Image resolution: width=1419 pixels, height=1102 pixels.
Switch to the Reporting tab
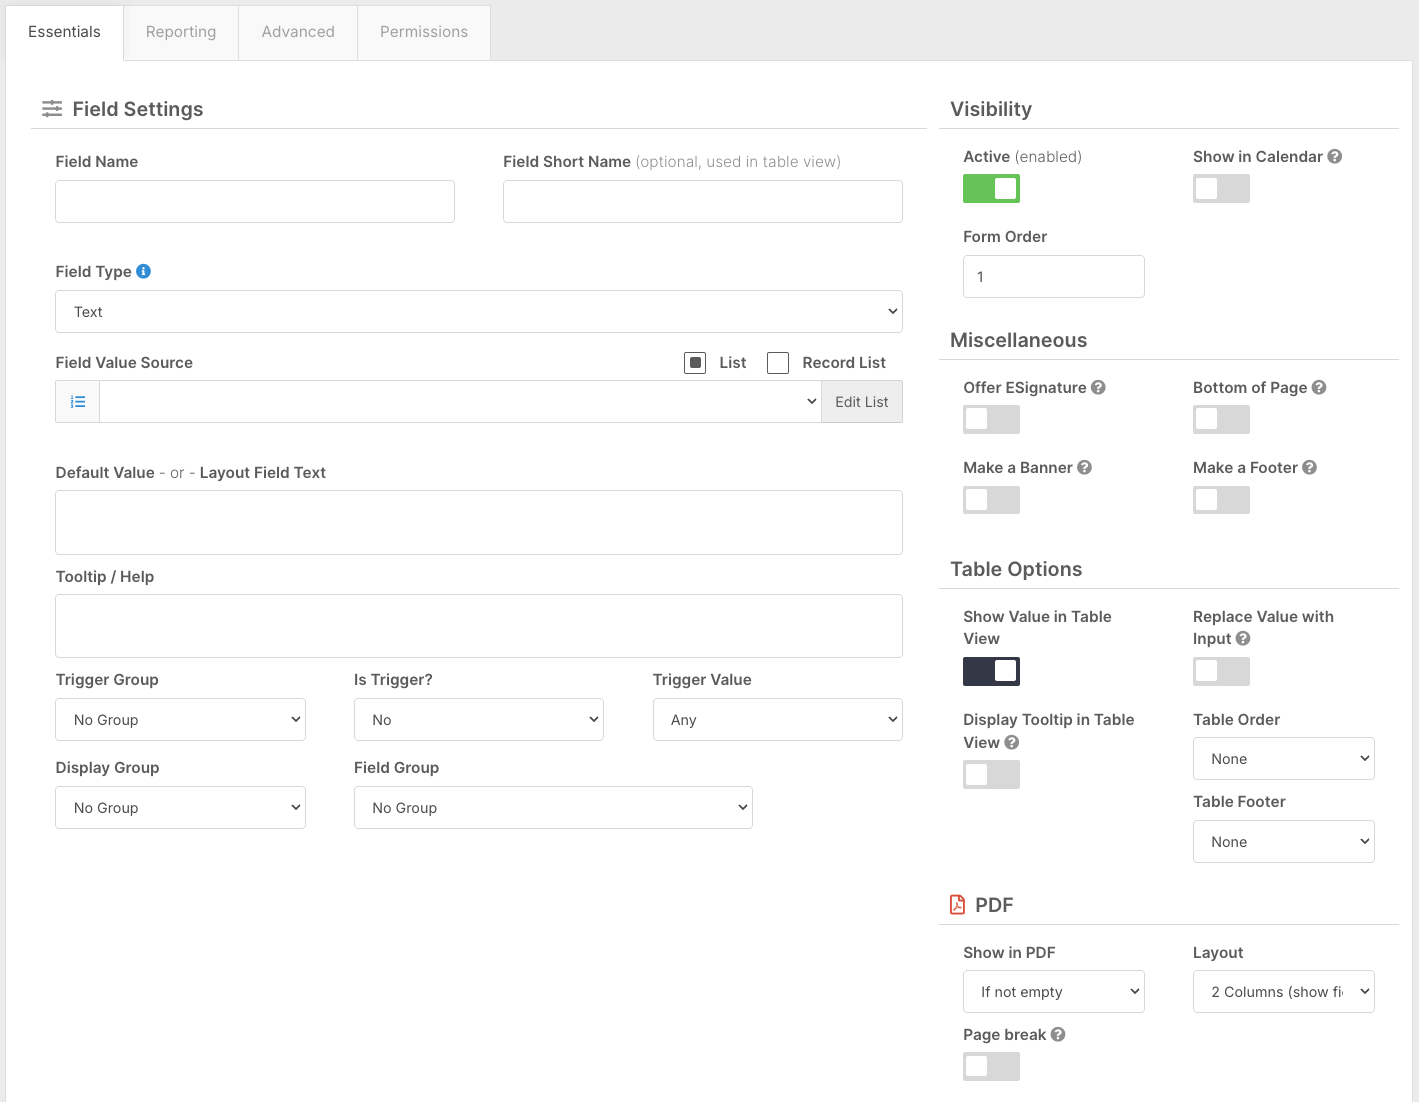coord(181,32)
